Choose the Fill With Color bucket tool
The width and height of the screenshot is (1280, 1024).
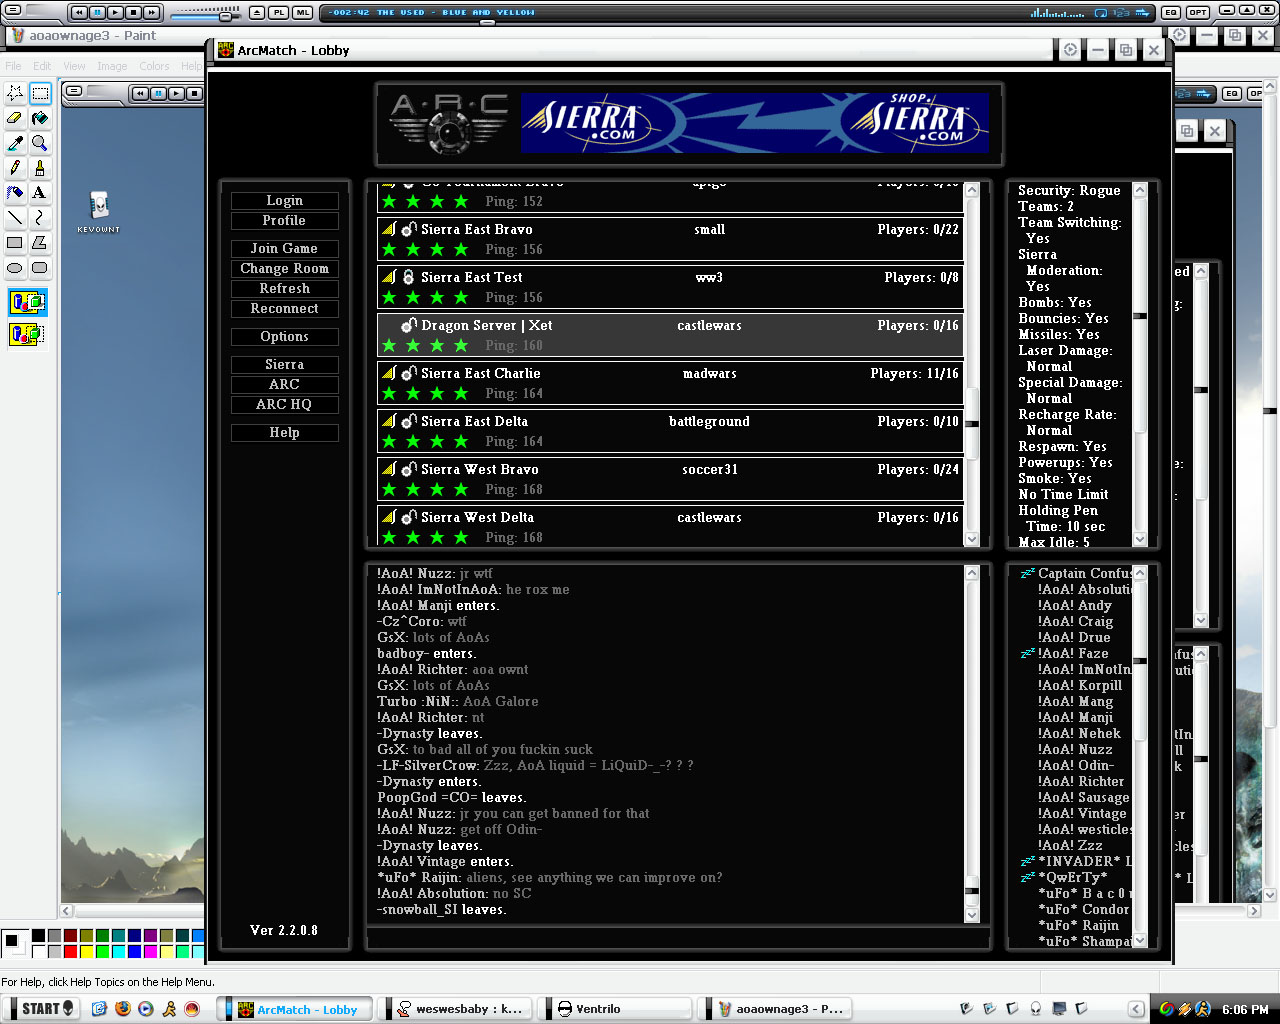40,118
